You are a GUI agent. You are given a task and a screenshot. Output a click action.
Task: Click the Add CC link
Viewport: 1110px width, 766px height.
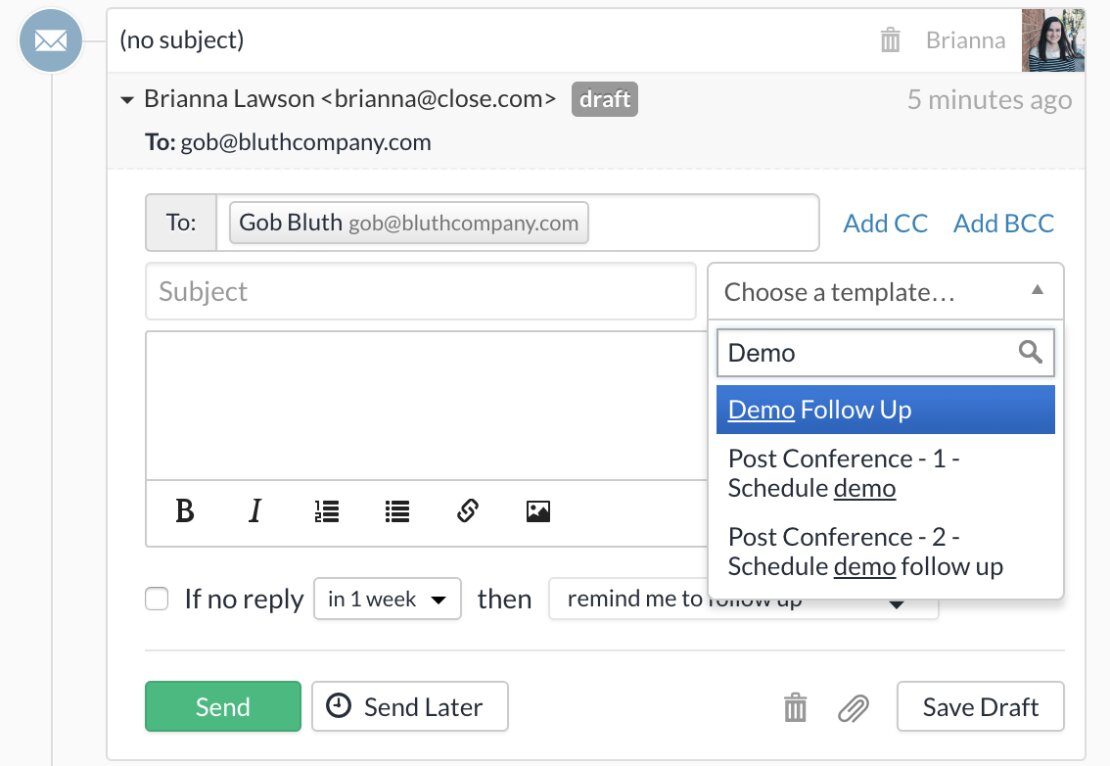[885, 224]
